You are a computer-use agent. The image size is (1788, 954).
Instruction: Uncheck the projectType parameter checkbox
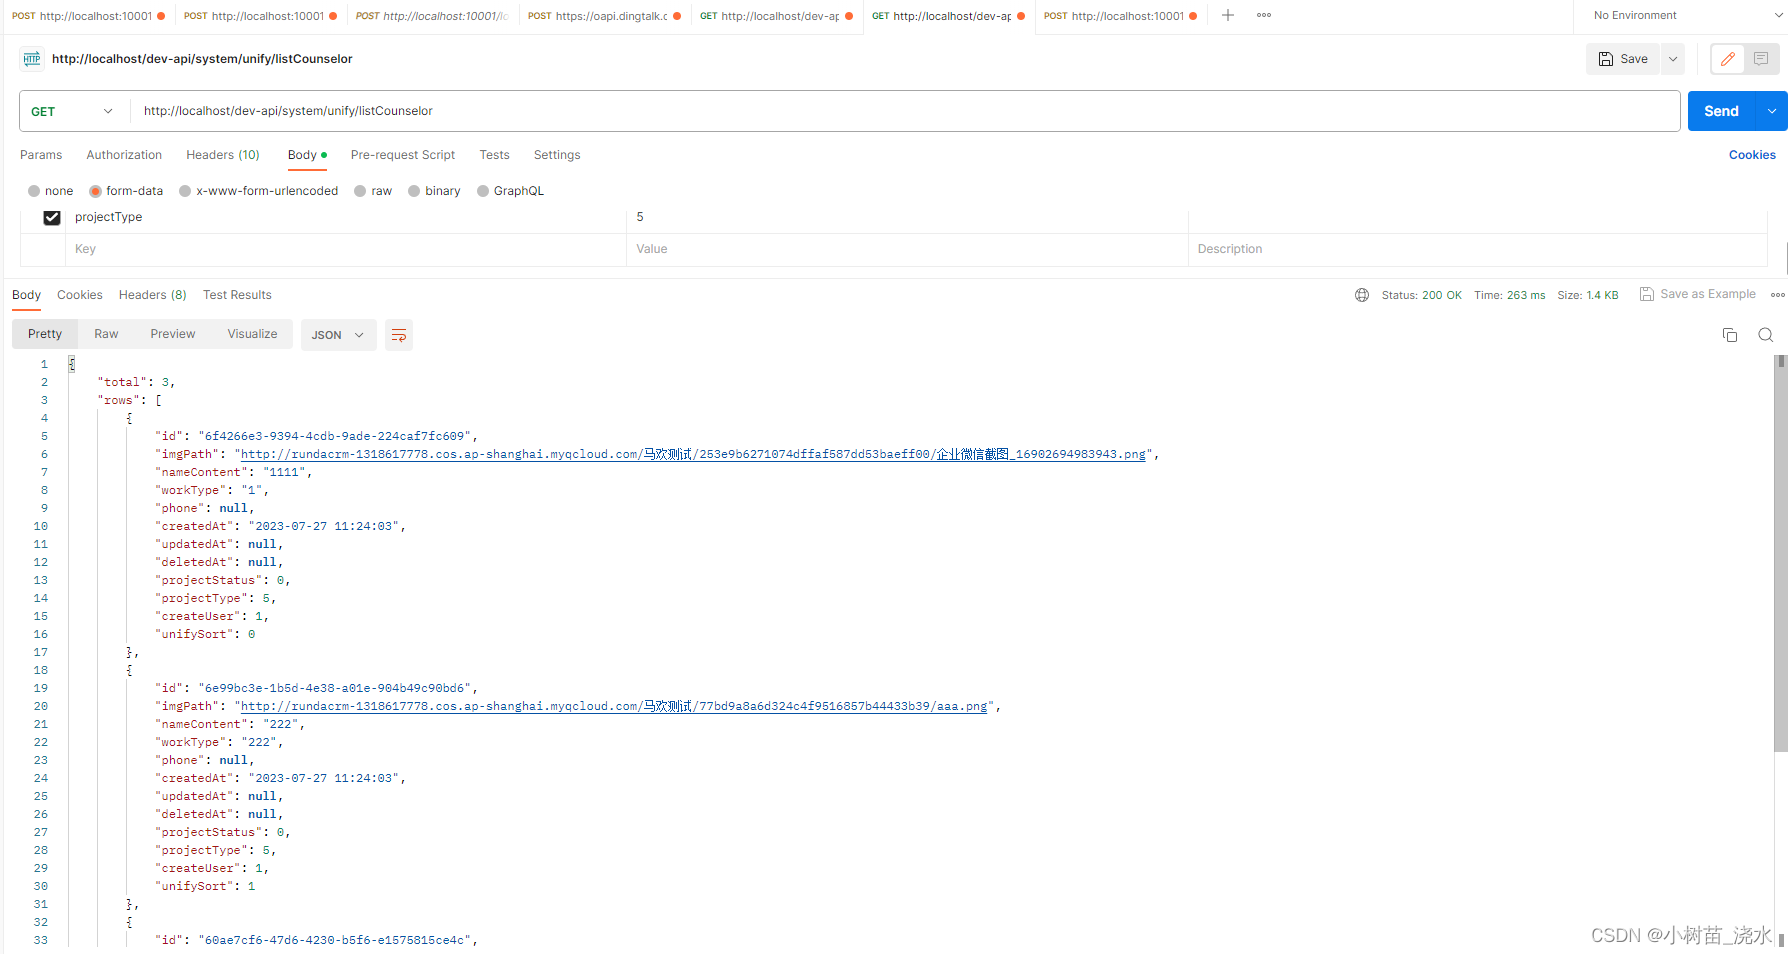click(x=52, y=217)
